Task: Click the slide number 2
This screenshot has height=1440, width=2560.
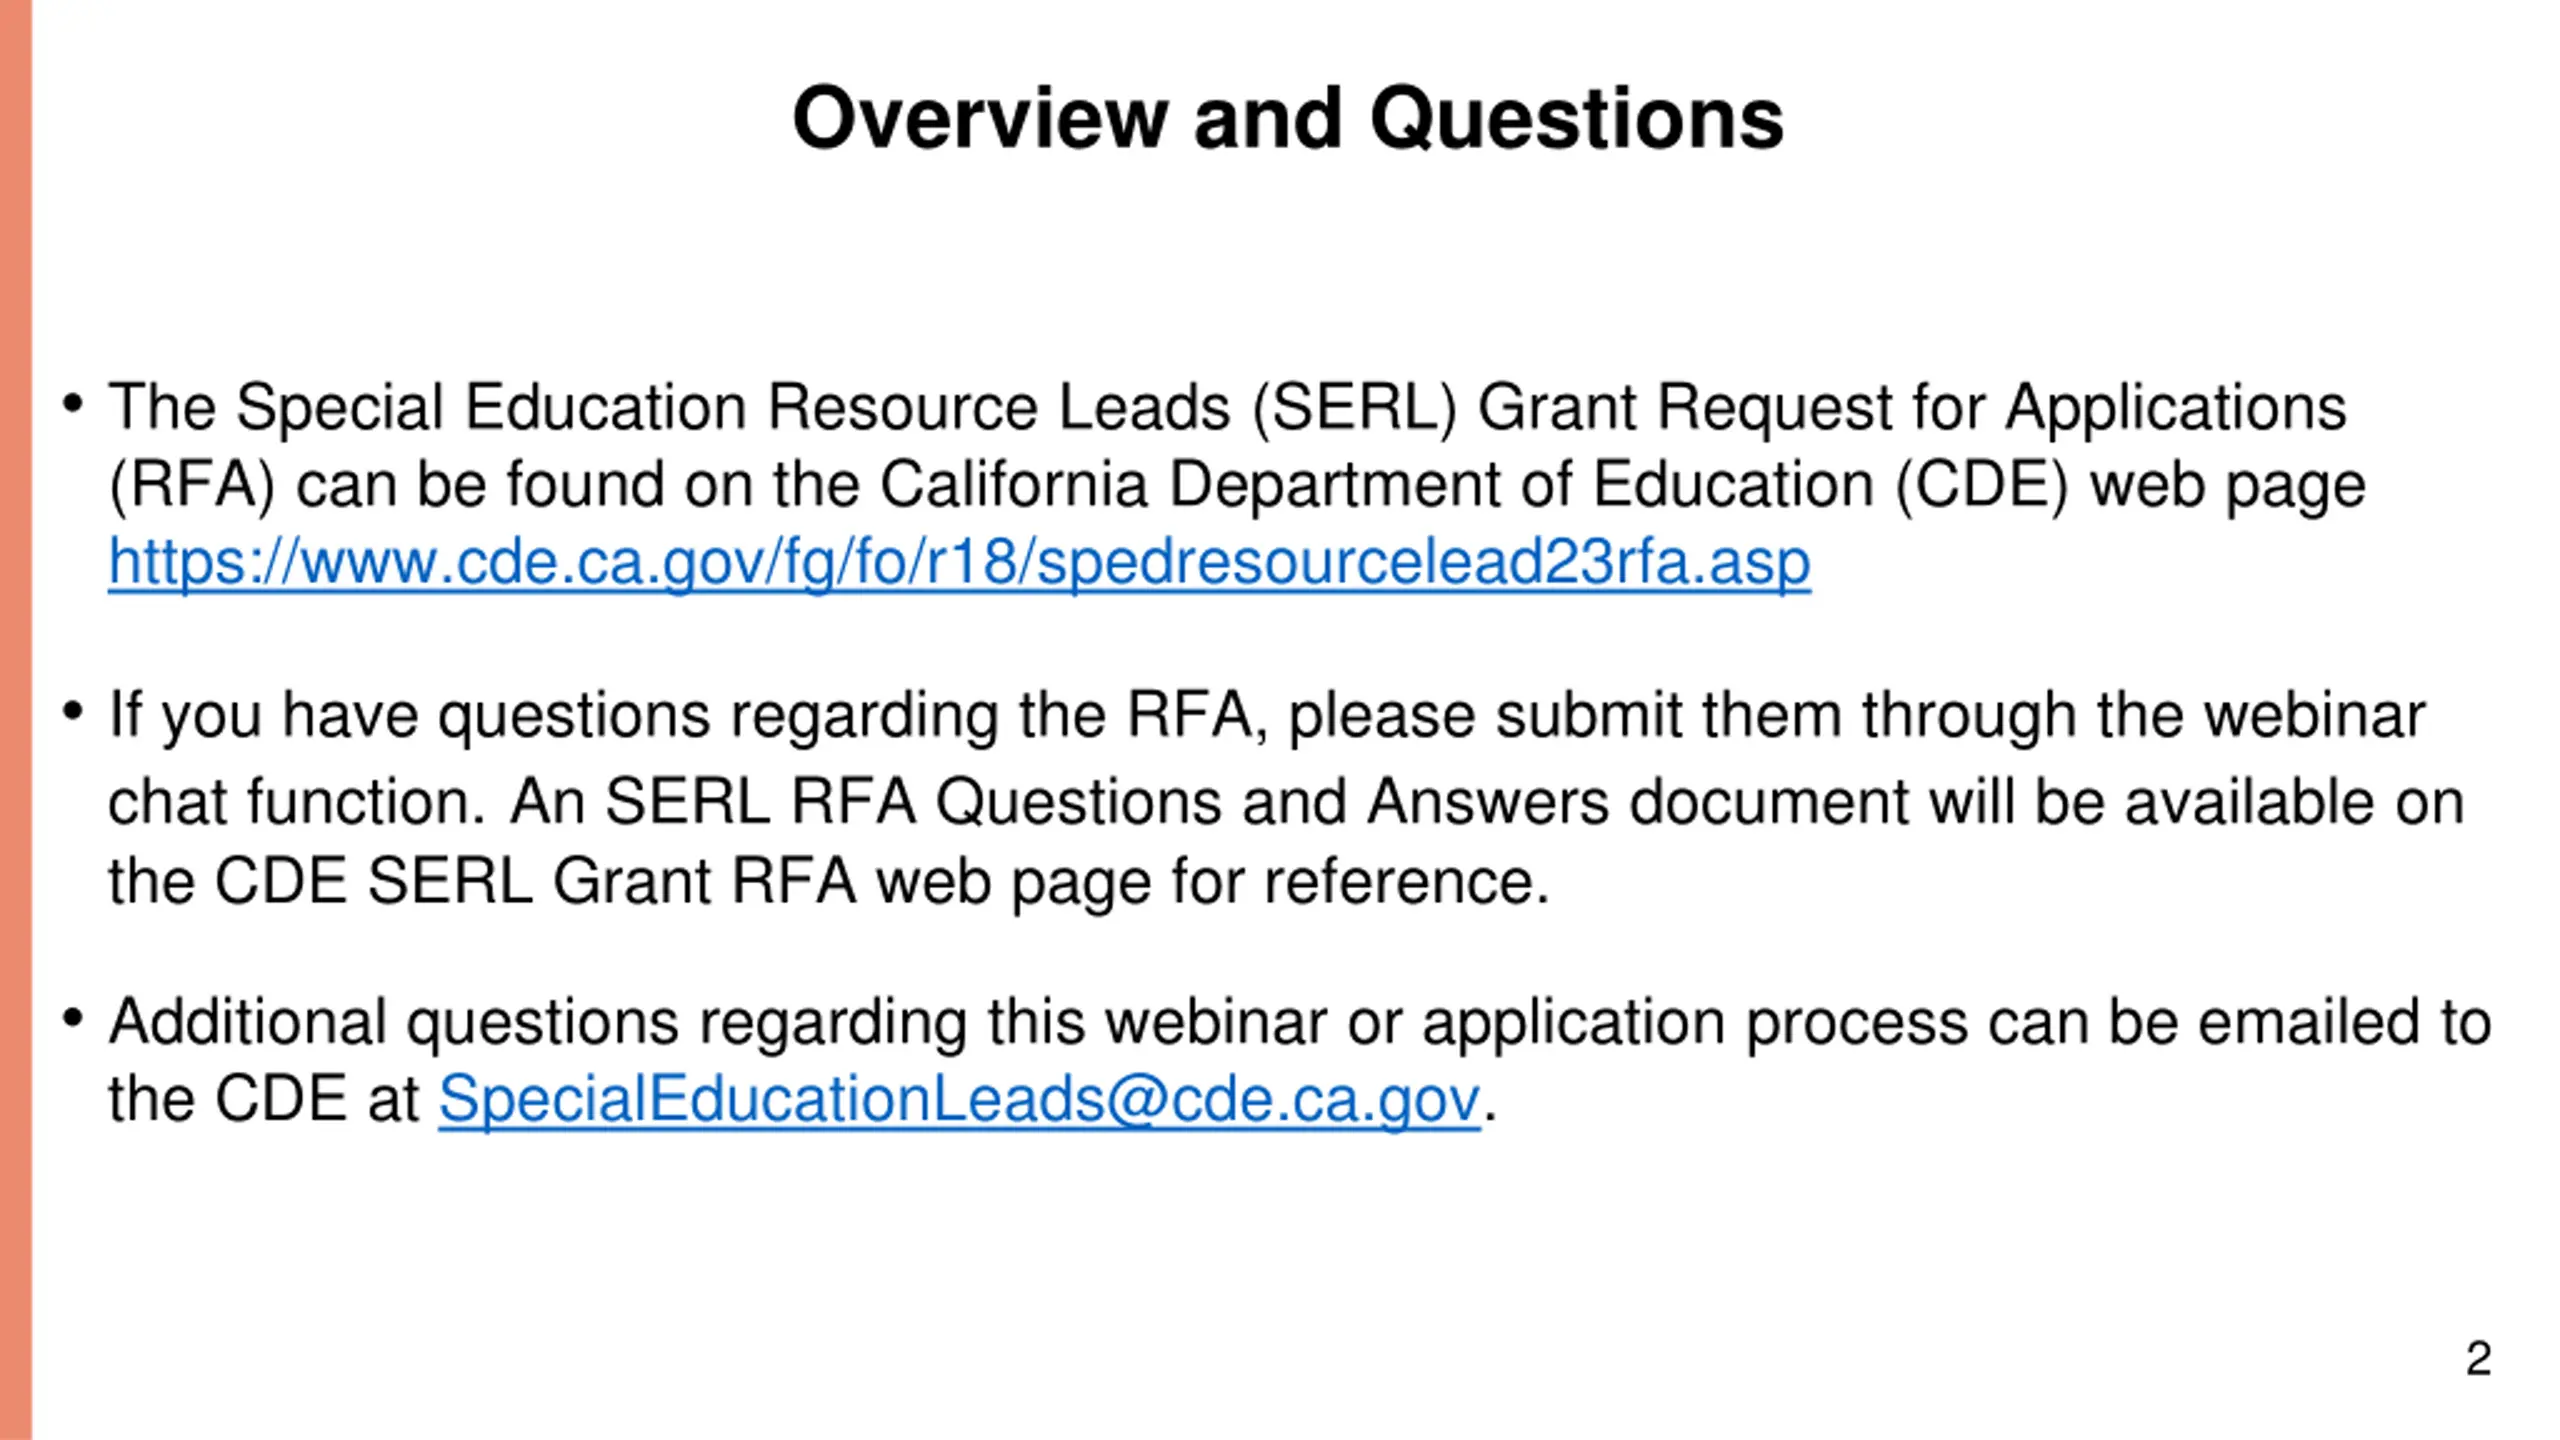Action: [2478, 1359]
